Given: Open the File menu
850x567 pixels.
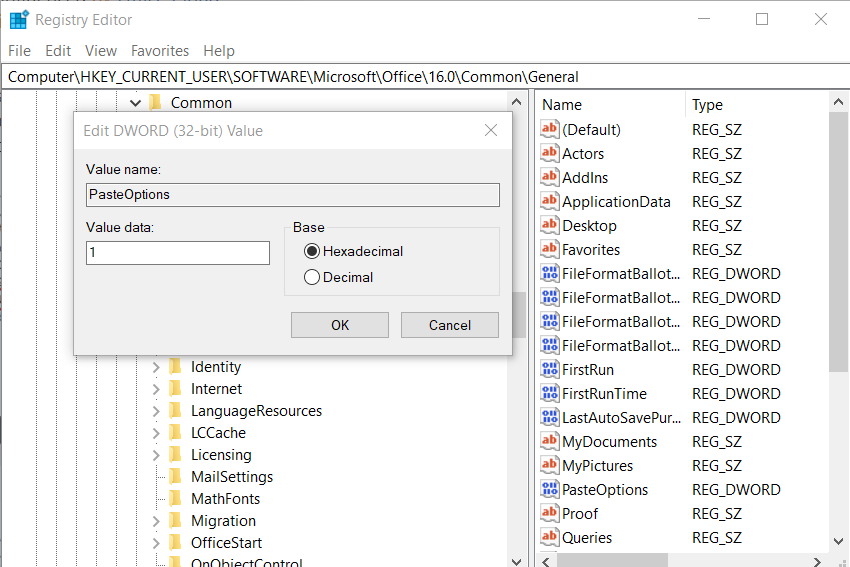Looking at the screenshot, I should point(20,50).
